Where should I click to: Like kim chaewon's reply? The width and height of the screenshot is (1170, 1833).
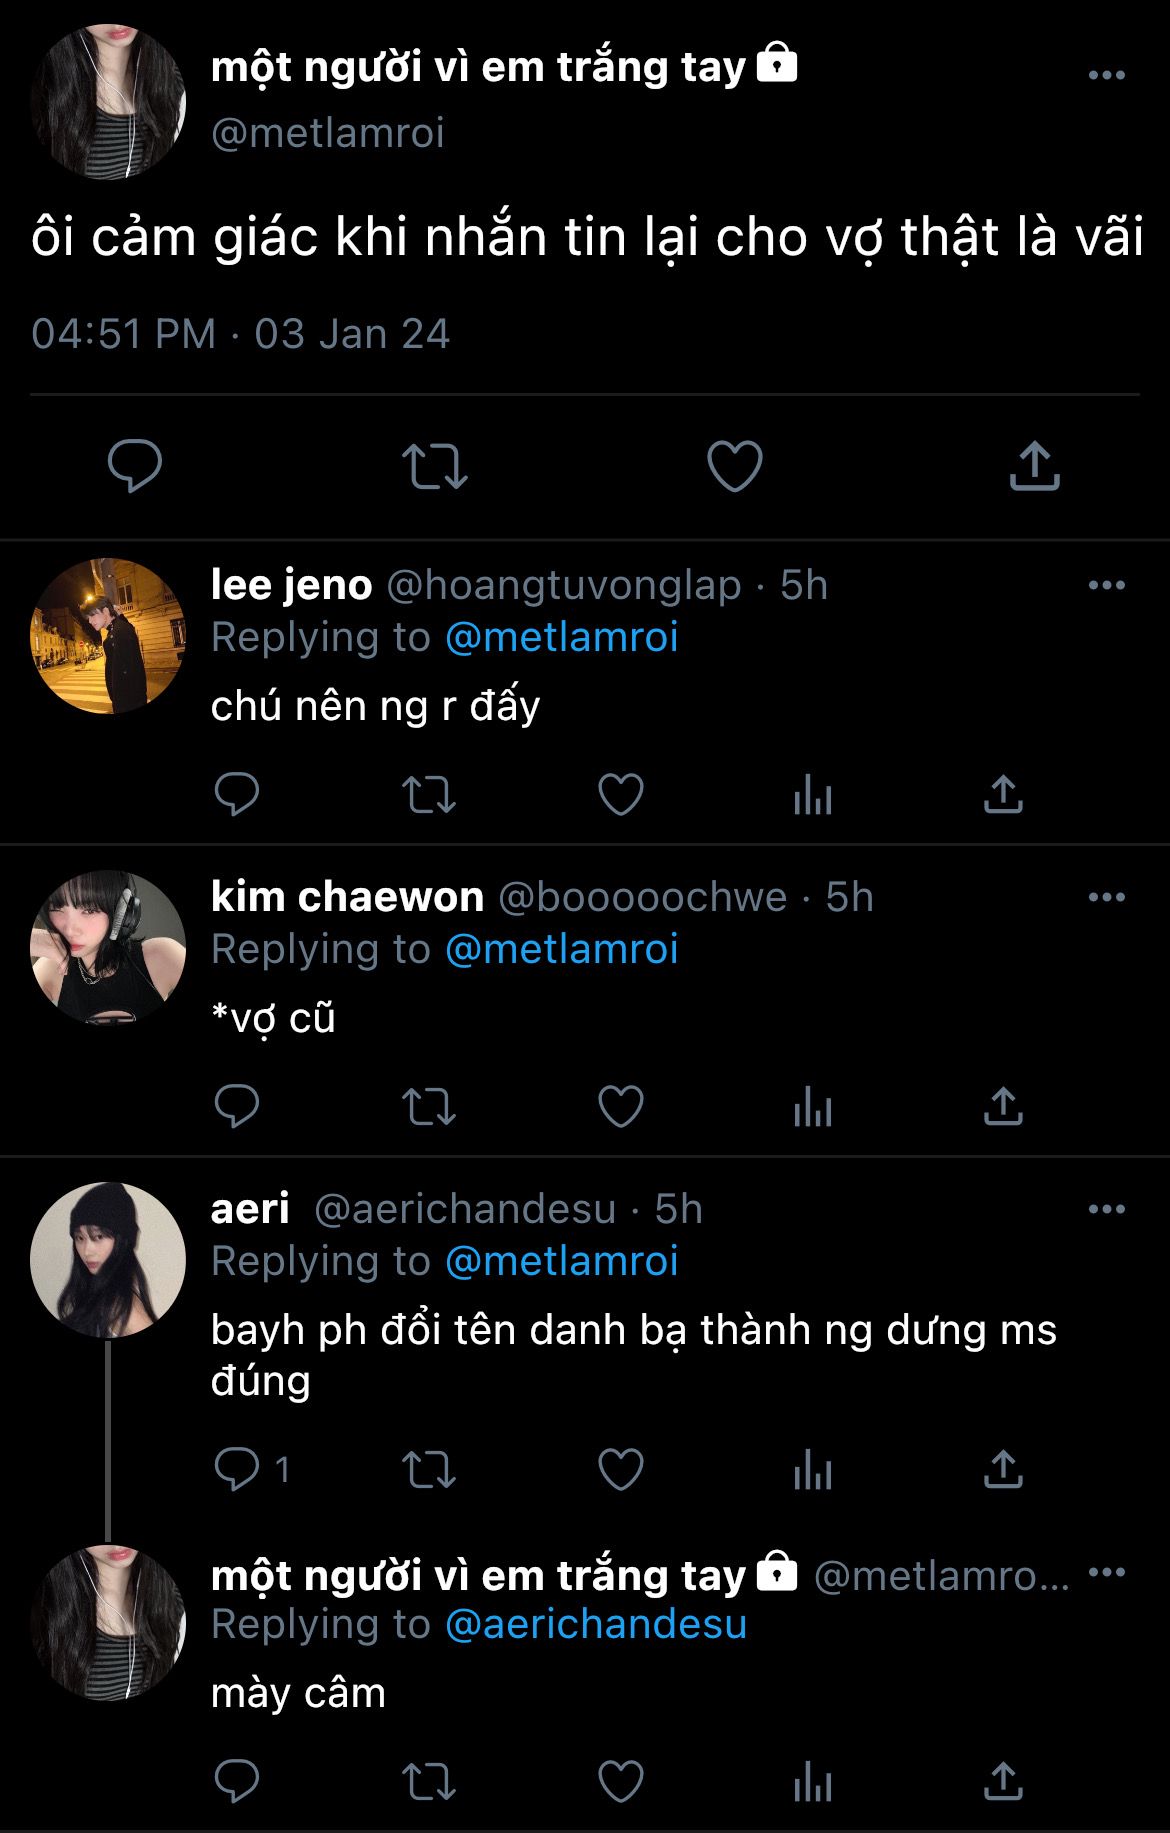click(621, 1107)
